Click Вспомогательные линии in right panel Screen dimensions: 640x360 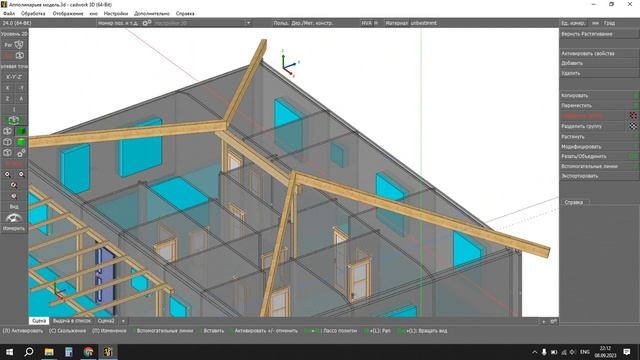[x=598, y=166]
